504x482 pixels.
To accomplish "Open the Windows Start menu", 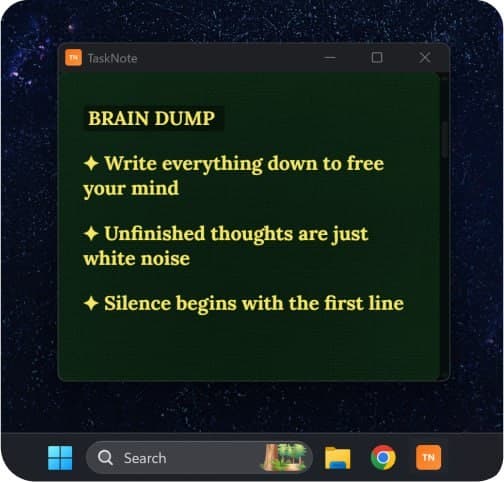I will [x=60, y=458].
